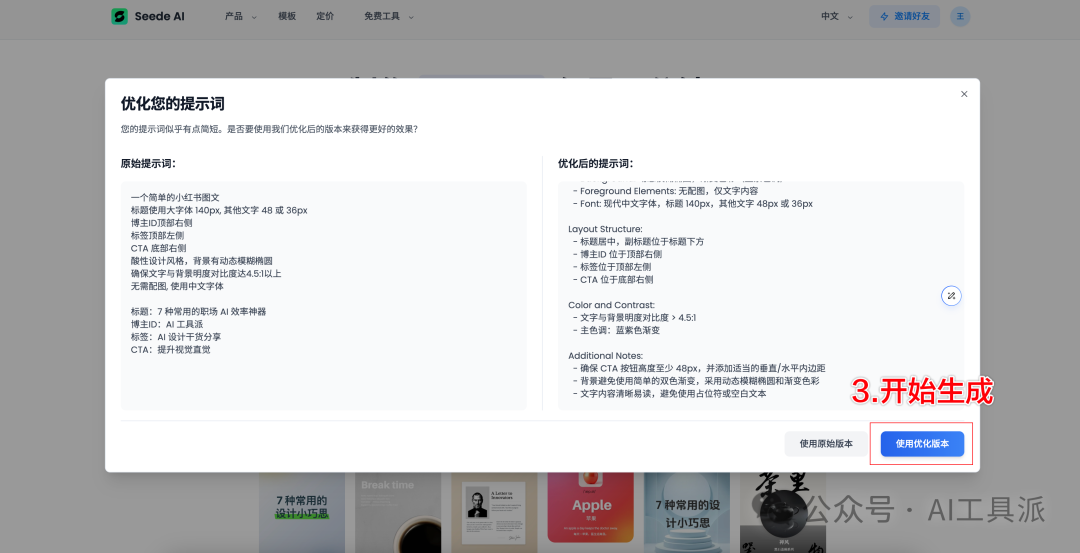This screenshot has width=1080, height=553.
Task: Click the 邀请好友 button
Action: (904, 17)
